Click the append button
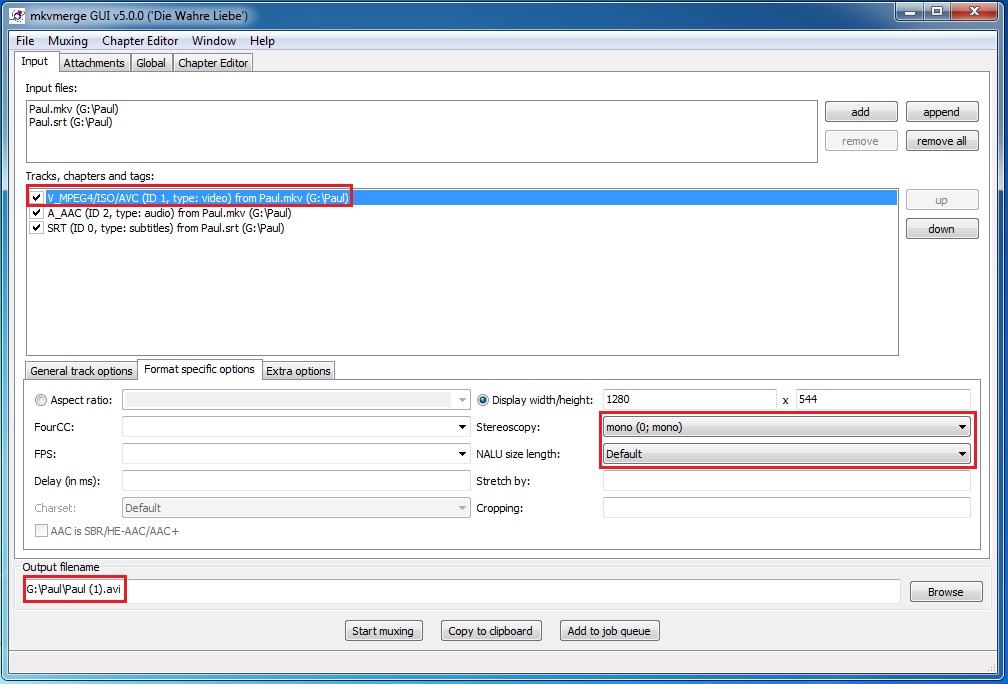Screen dimensions: 1008x684 pos(942,112)
